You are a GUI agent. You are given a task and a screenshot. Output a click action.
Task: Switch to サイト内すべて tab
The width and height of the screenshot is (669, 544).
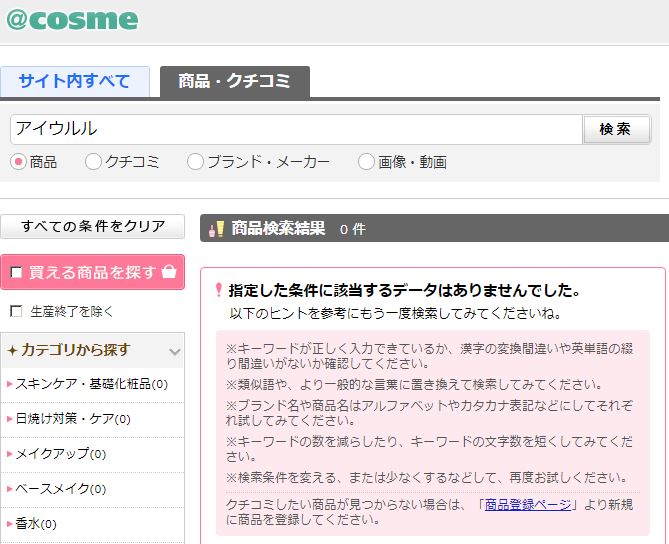[75, 81]
